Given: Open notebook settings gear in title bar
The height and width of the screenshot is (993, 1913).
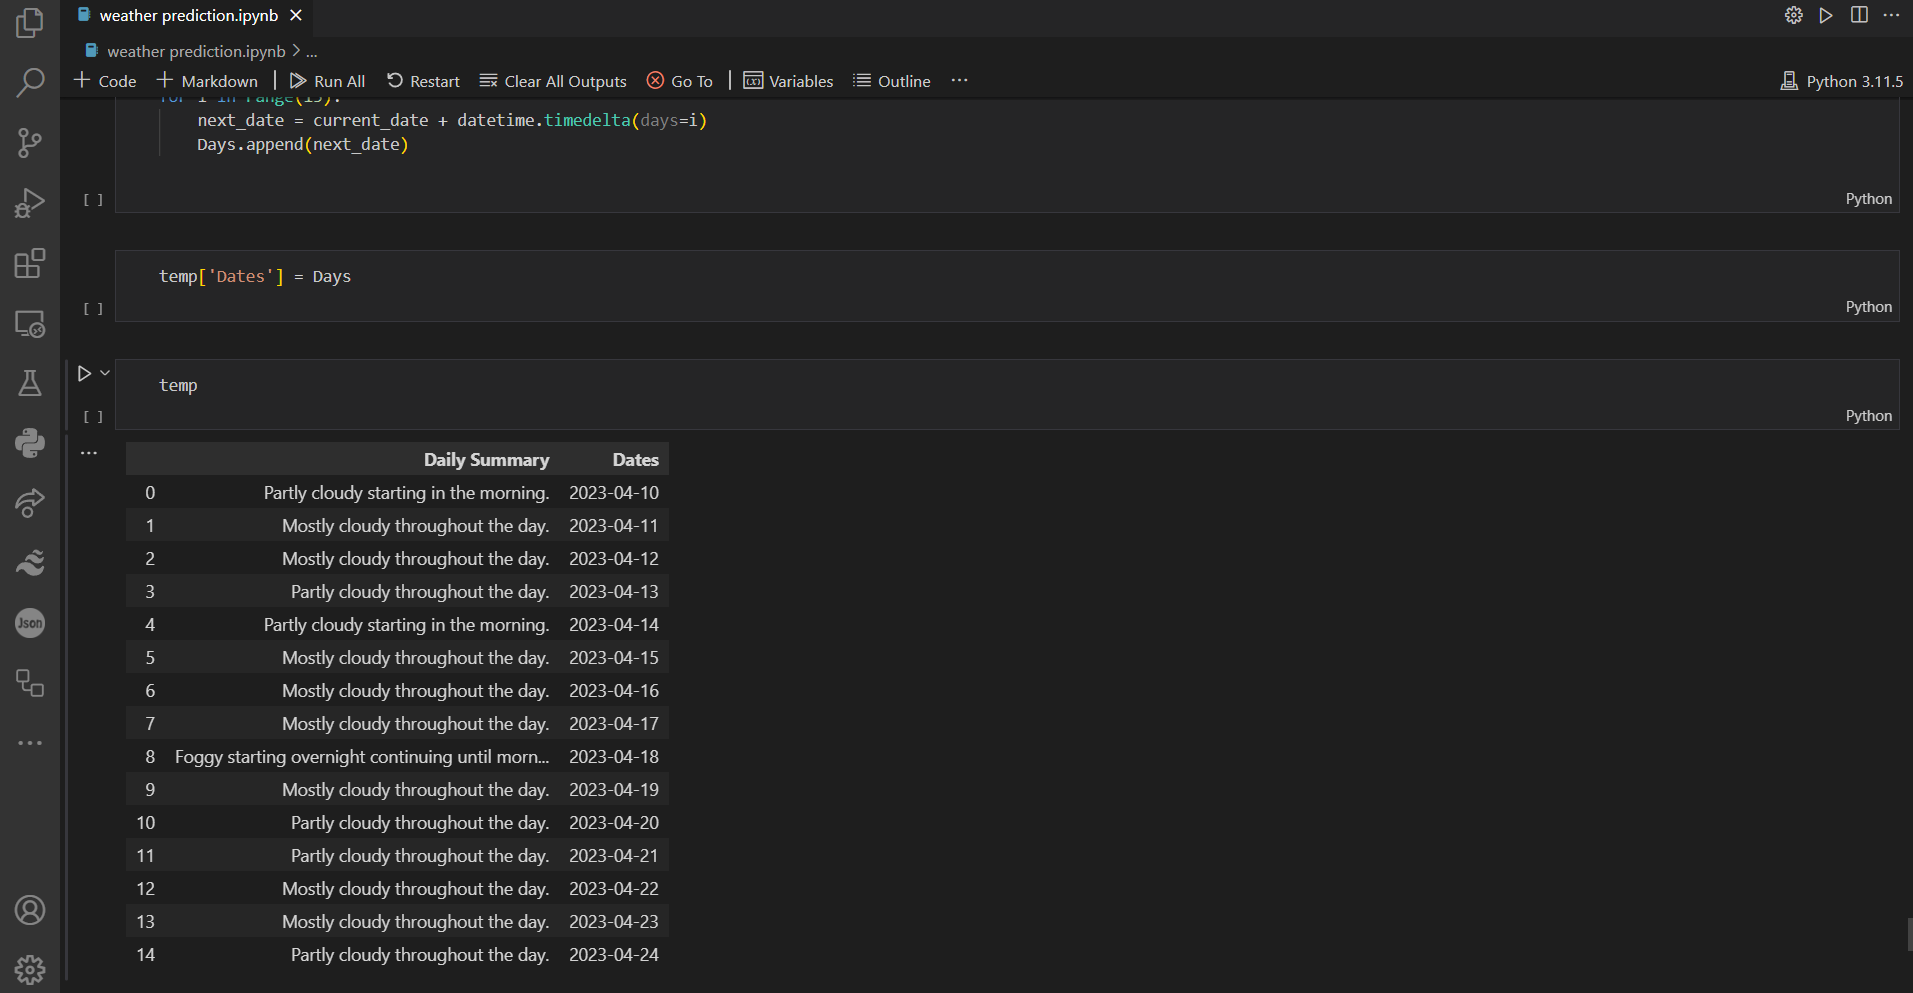Looking at the screenshot, I should tap(1794, 15).
